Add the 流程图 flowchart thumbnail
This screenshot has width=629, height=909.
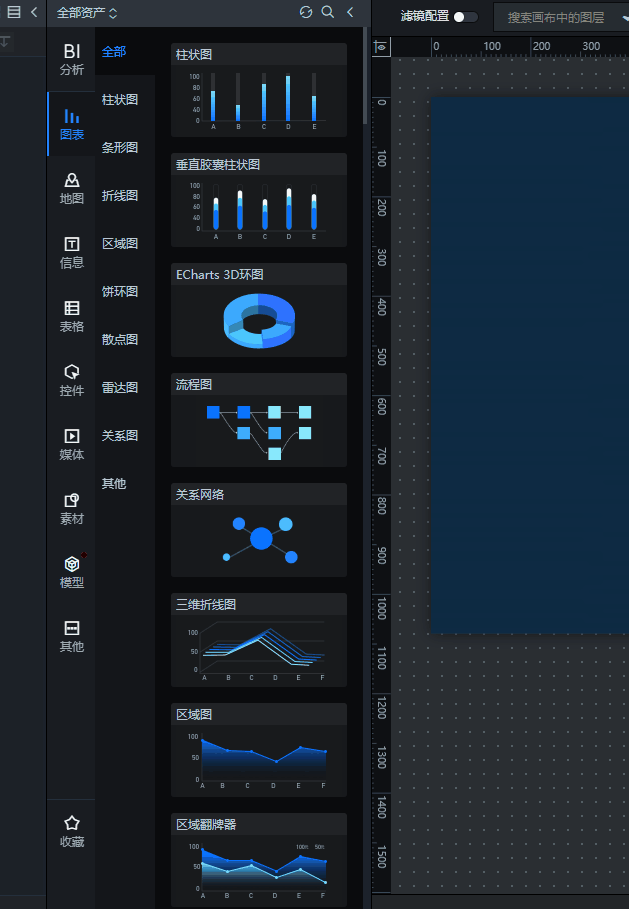click(x=259, y=420)
